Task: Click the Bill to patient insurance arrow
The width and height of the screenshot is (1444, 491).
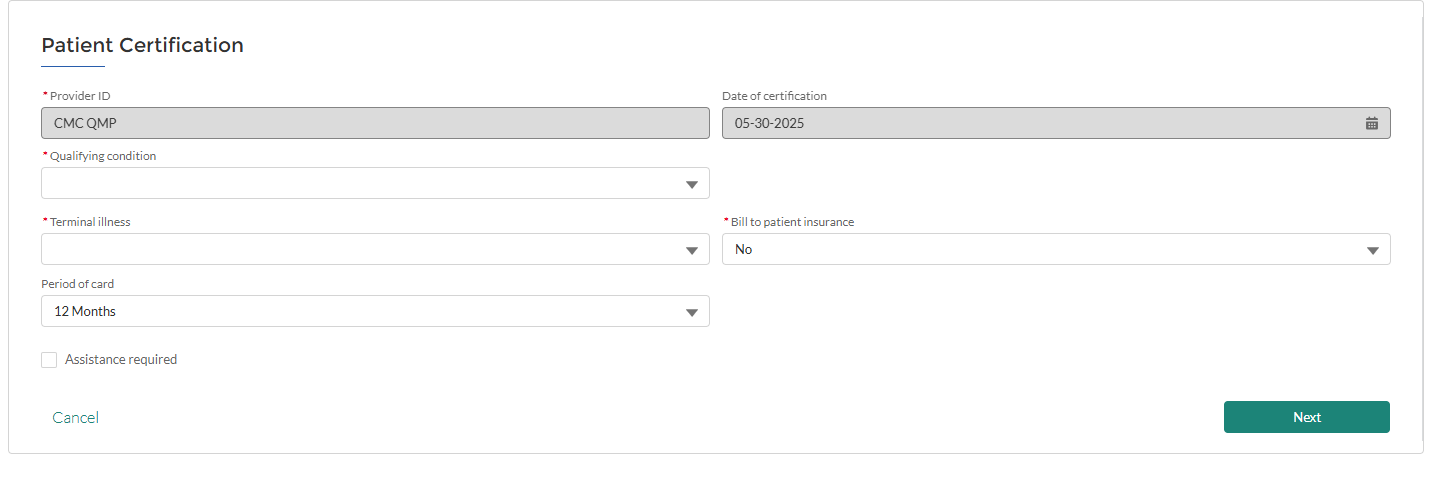Action: (x=1373, y=251)
